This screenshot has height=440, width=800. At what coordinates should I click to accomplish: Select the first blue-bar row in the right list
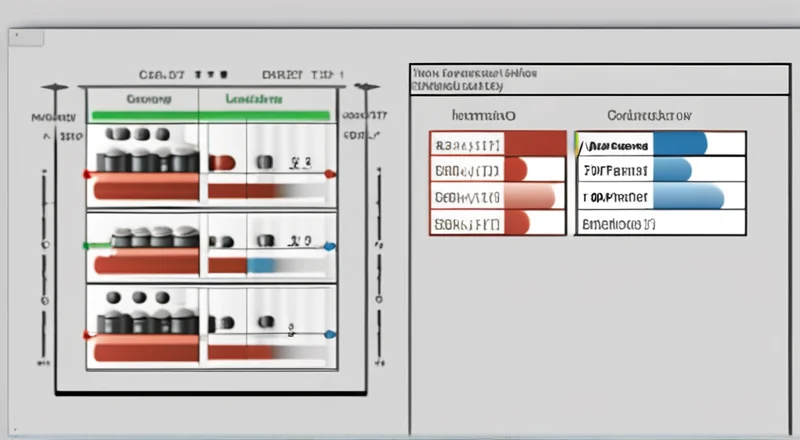(x=660, y=144)
